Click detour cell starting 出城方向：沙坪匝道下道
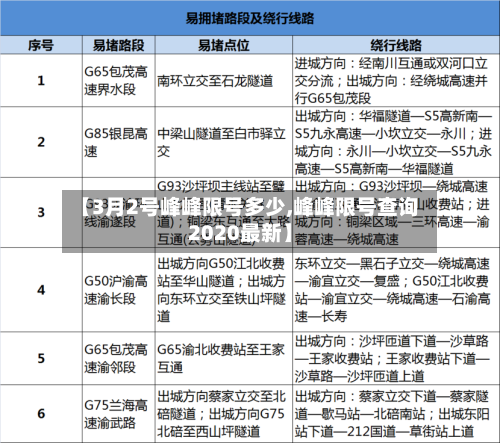This screenshot has height=443, width=500. pyautogui.click(x=396, y=358)
